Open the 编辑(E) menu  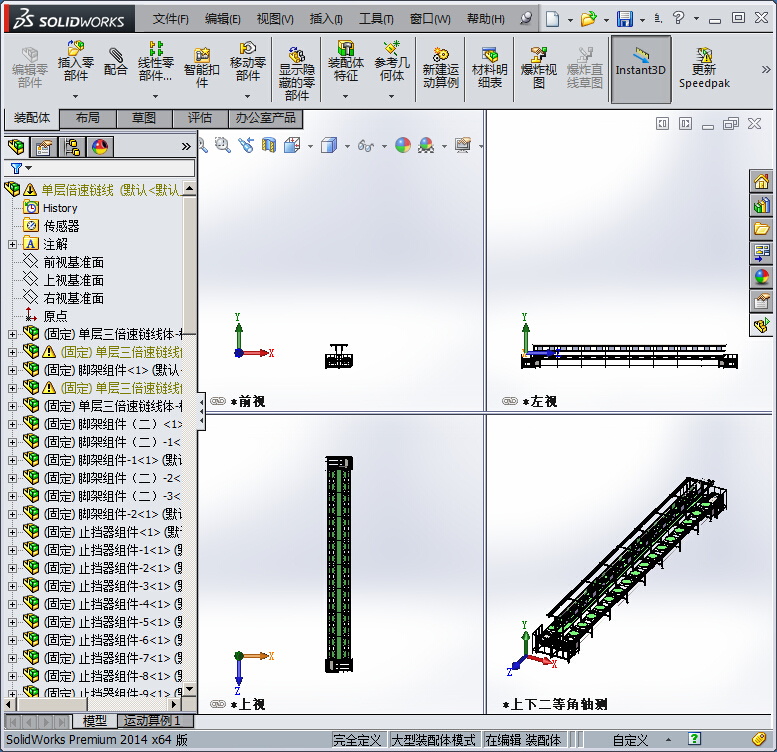tap(222, 19)
